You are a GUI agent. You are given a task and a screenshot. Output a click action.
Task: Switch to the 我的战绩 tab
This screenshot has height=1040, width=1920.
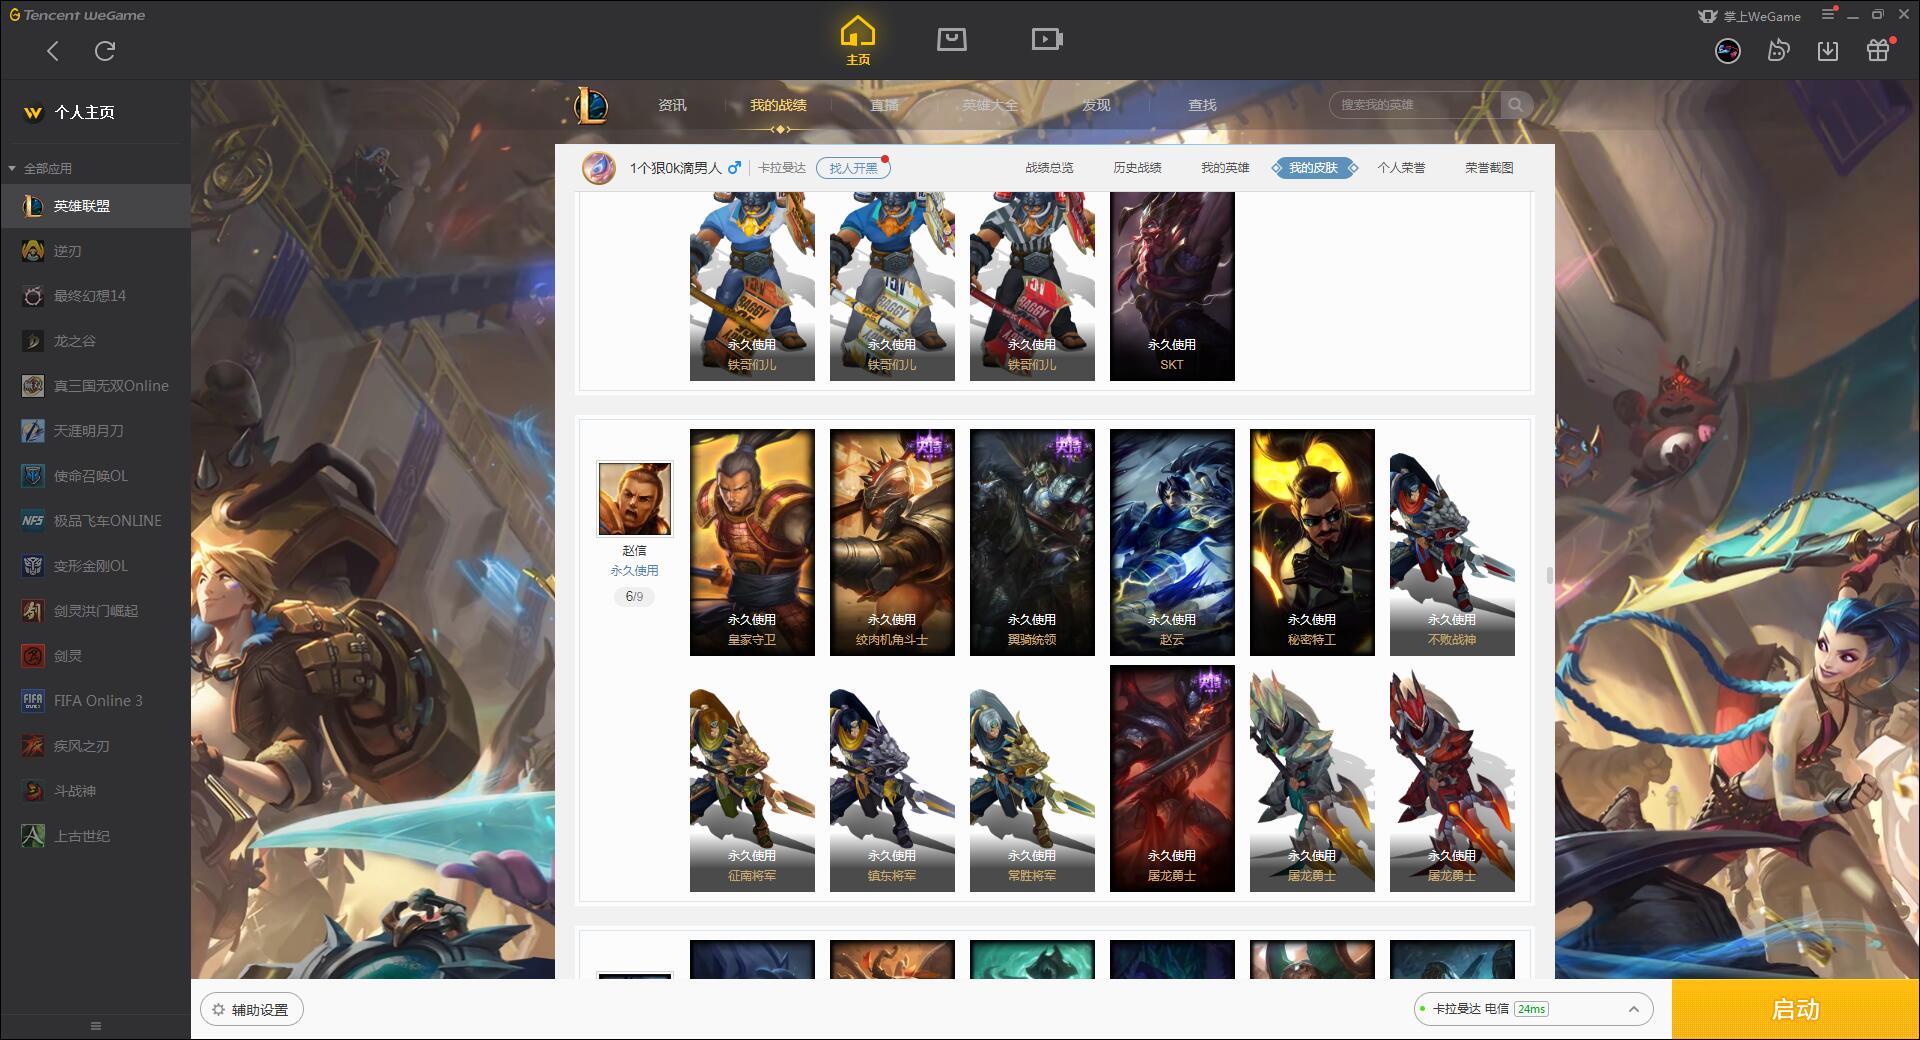tap(778, 105)
